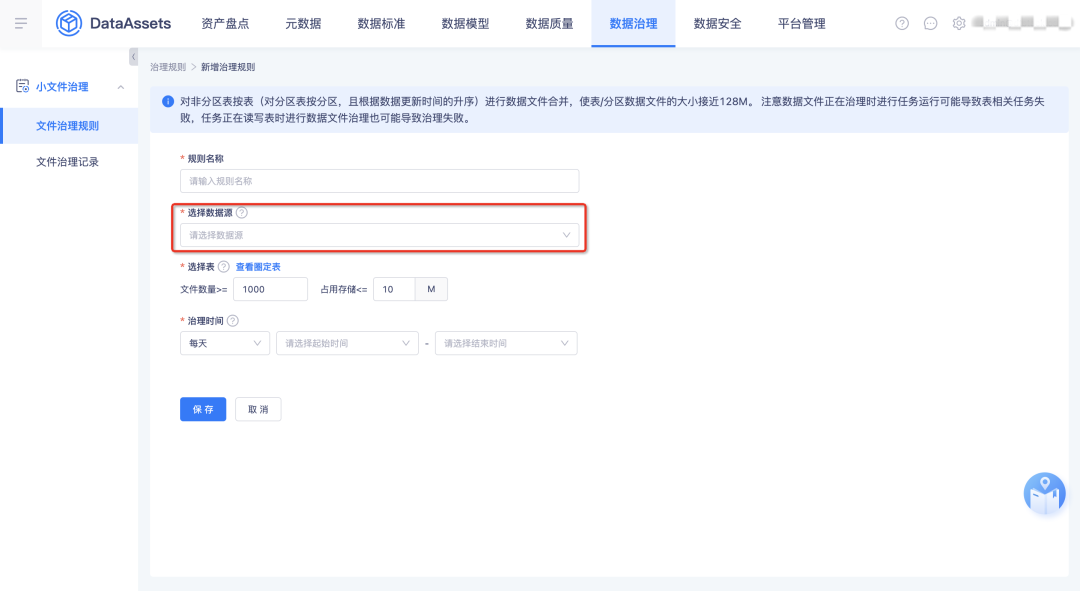
Task: Open the 平台管理 tab
Action: [801, 23]
